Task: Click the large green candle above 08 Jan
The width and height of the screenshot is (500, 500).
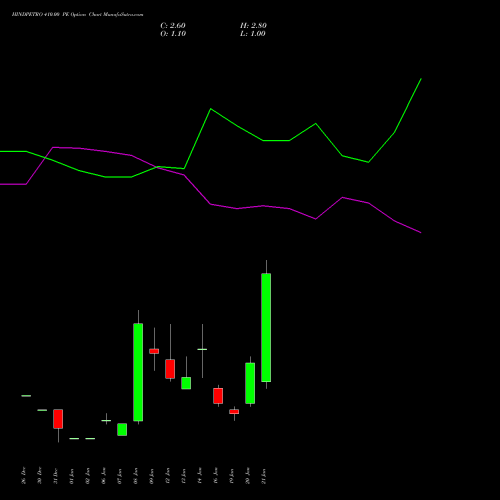Action: pyautogui.click(x=138, y=372)
